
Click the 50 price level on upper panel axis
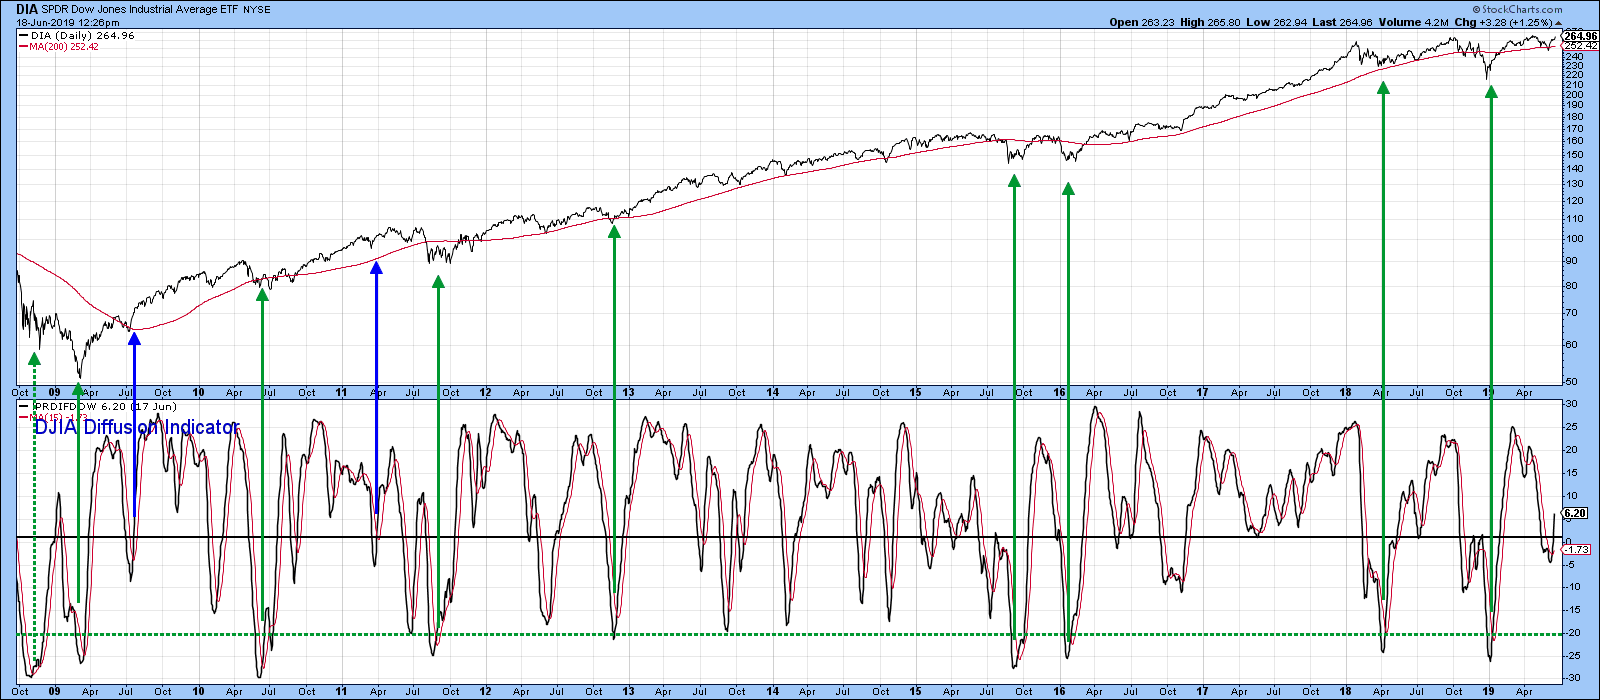[1571, 381]
